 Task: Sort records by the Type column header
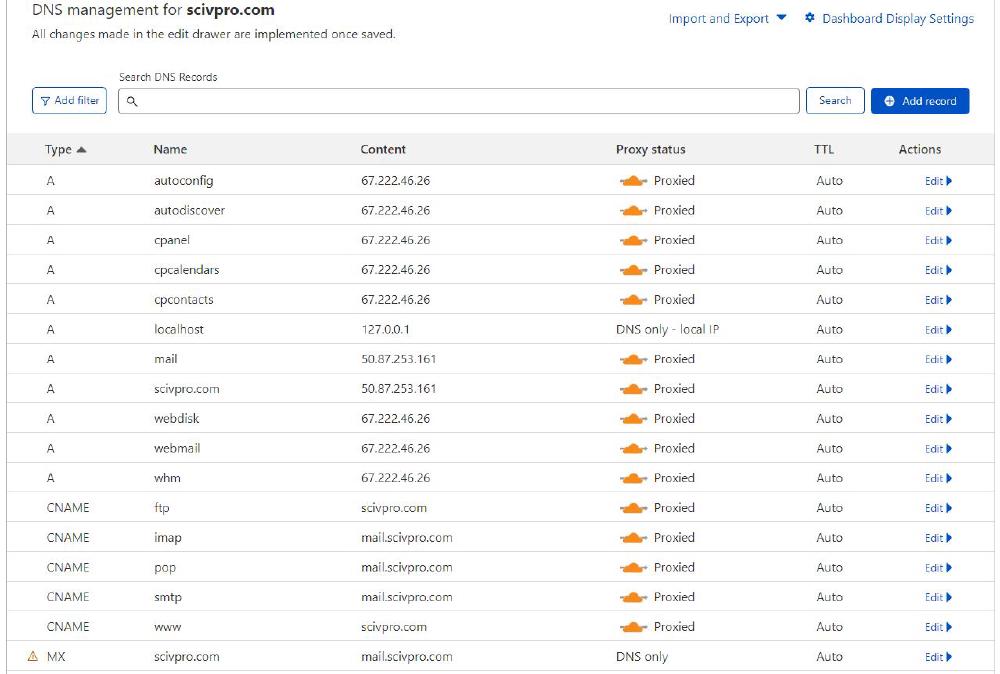coord(65,149)
